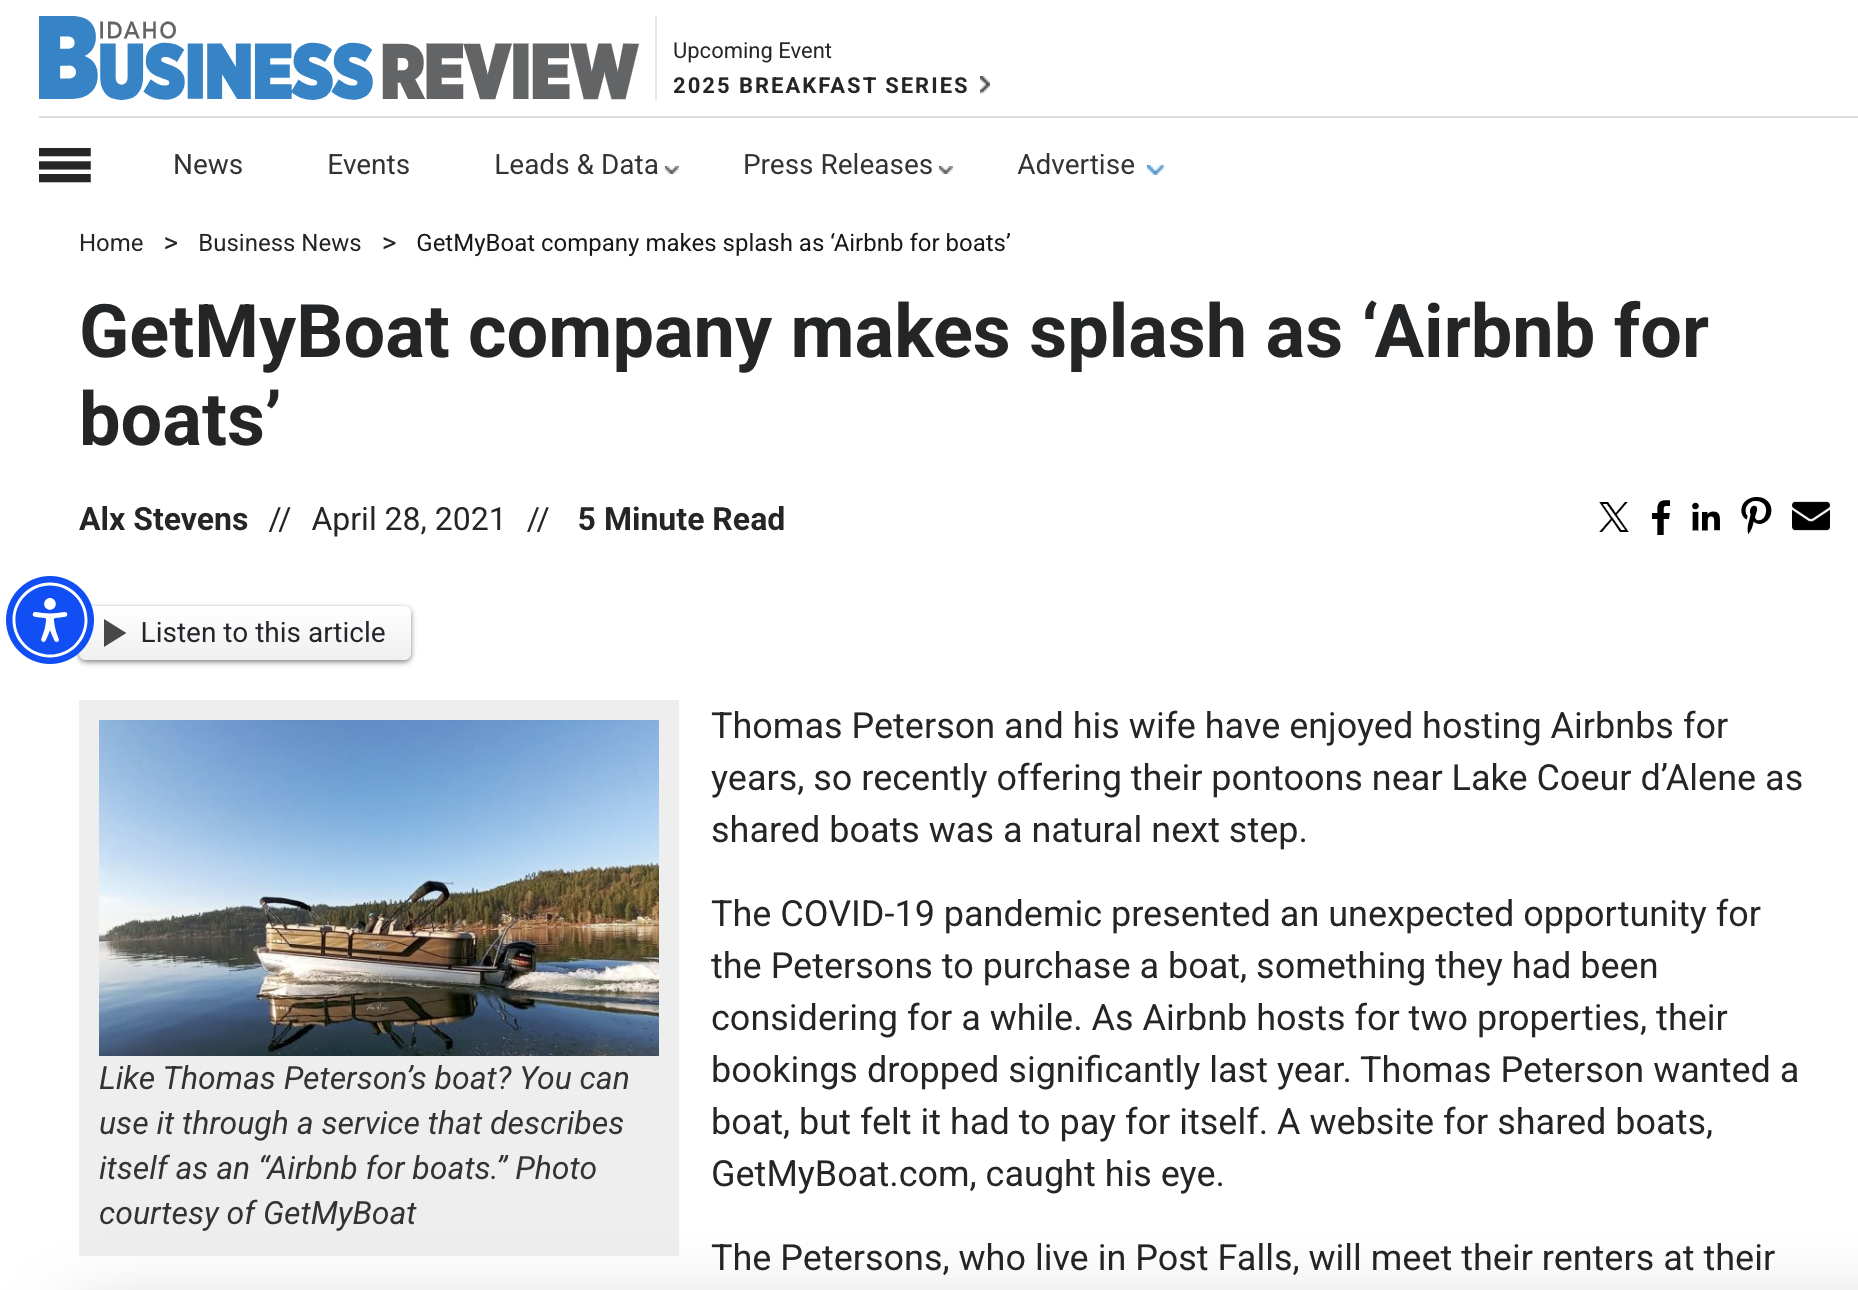
Task: Open the 2025 Breakfast Series event link
Action: coord(830,85)
